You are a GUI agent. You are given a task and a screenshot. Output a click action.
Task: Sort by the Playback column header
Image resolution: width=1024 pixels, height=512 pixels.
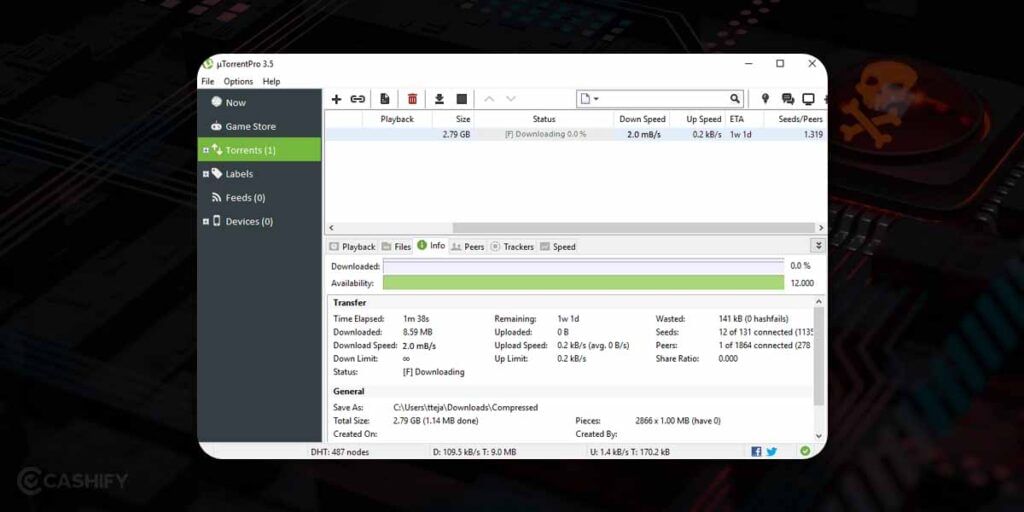point(397,119)
